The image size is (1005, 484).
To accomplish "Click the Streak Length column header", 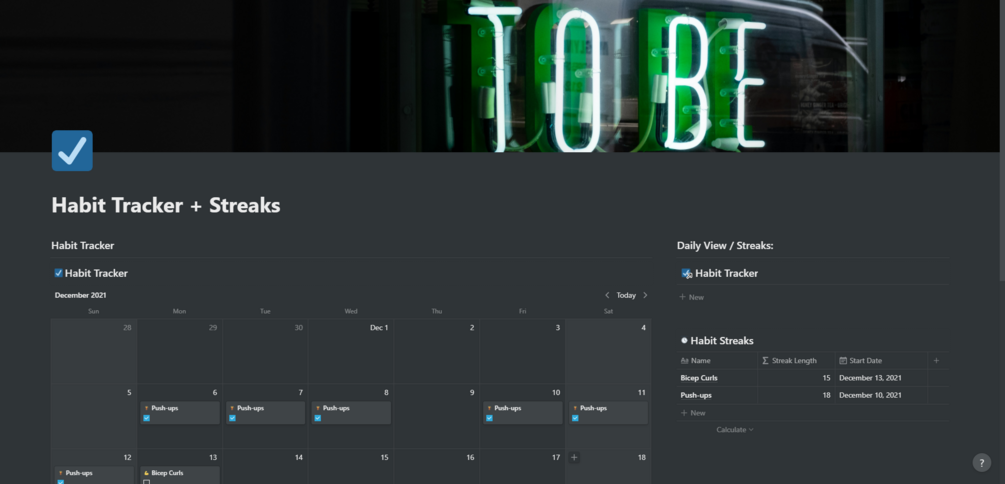I will pyautogui.click(x=795, y=361).
